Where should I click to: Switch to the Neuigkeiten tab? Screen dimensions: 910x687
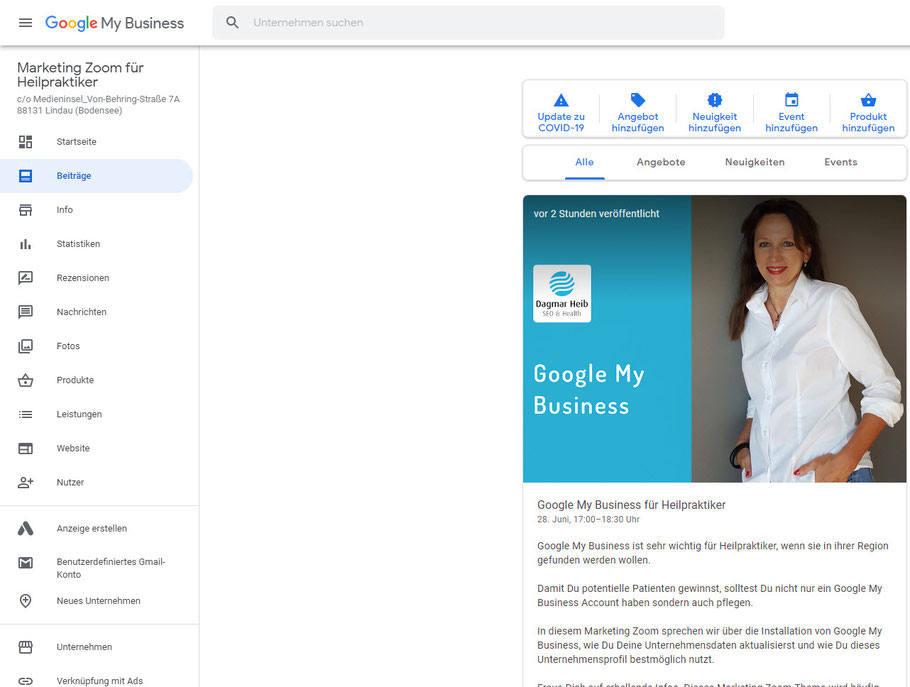pyautogui.click(x=754, y=162)
